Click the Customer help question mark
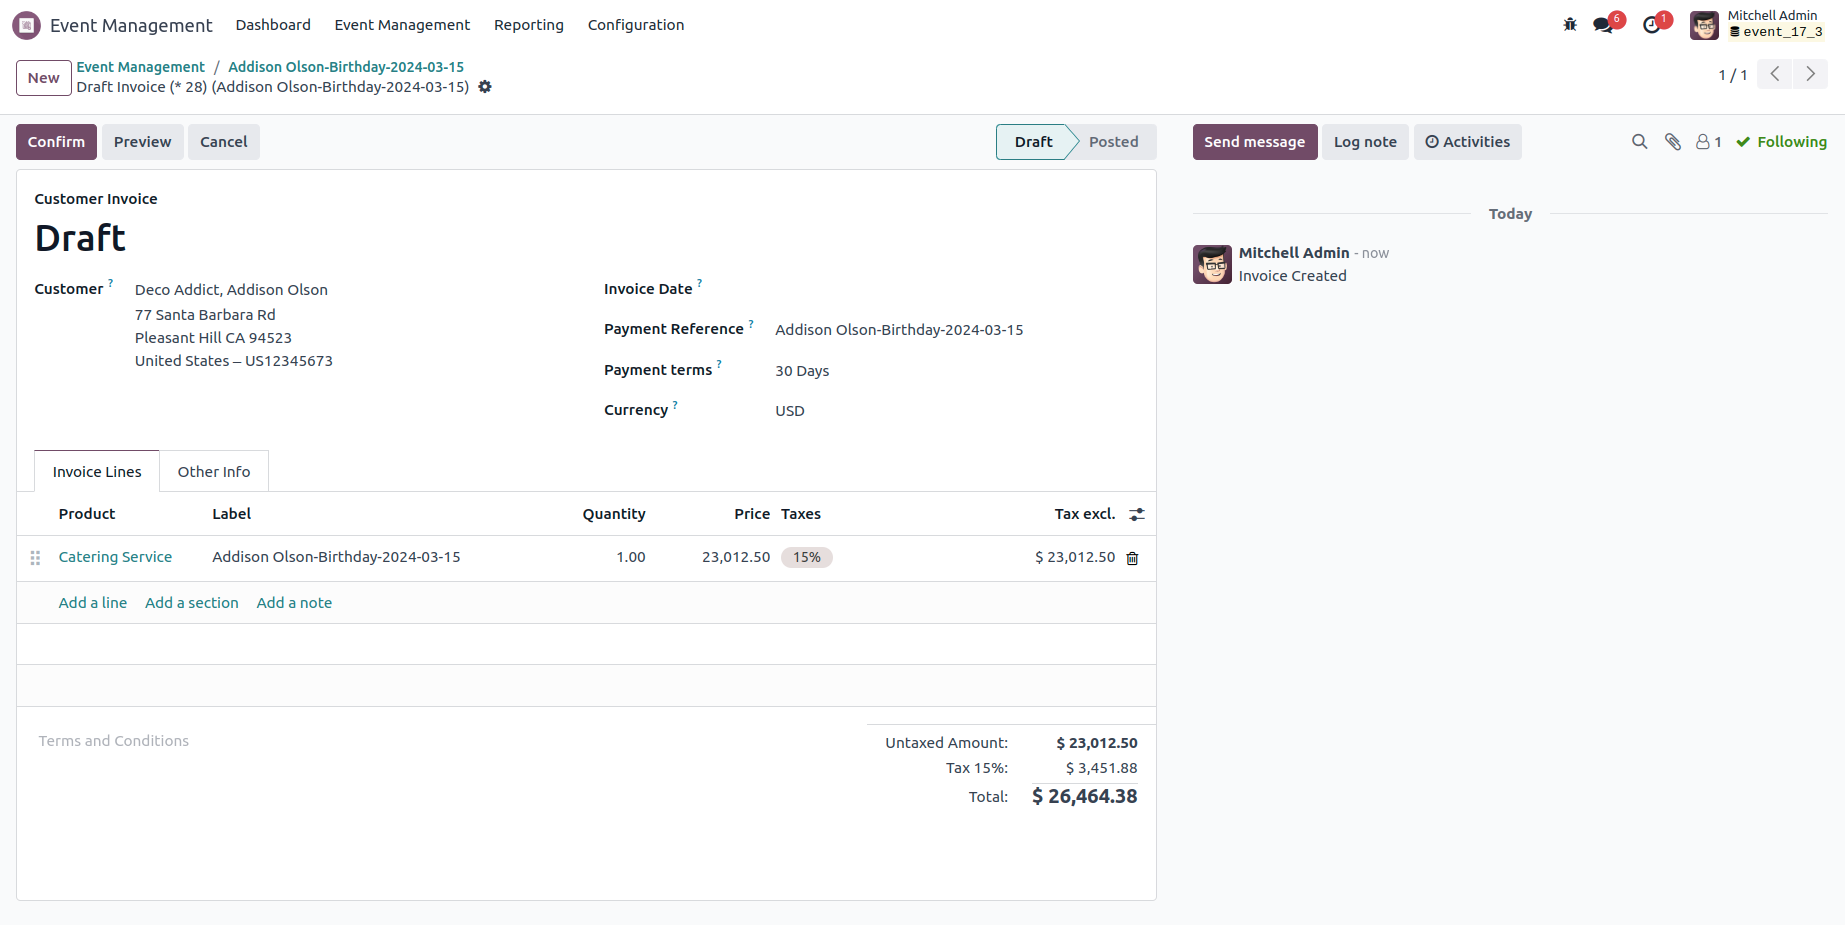This screenshot has width=1845, height=925. (111, 283)
